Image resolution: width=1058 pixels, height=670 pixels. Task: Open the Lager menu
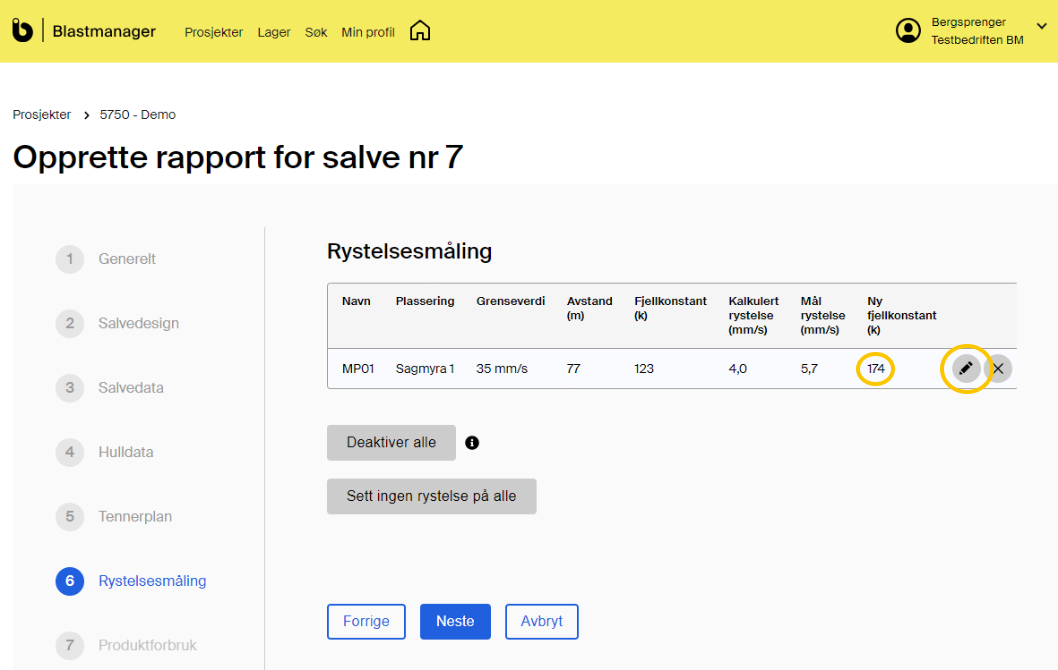274,32
